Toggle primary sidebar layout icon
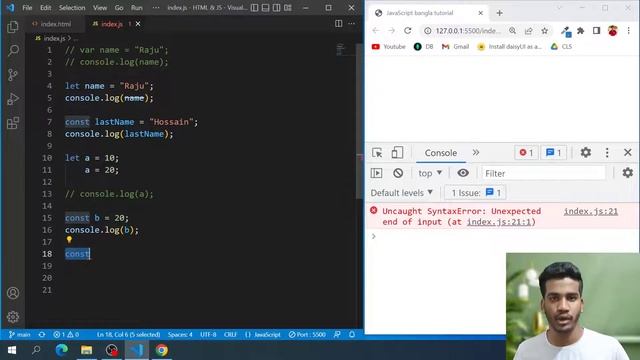 coord(254,8)
